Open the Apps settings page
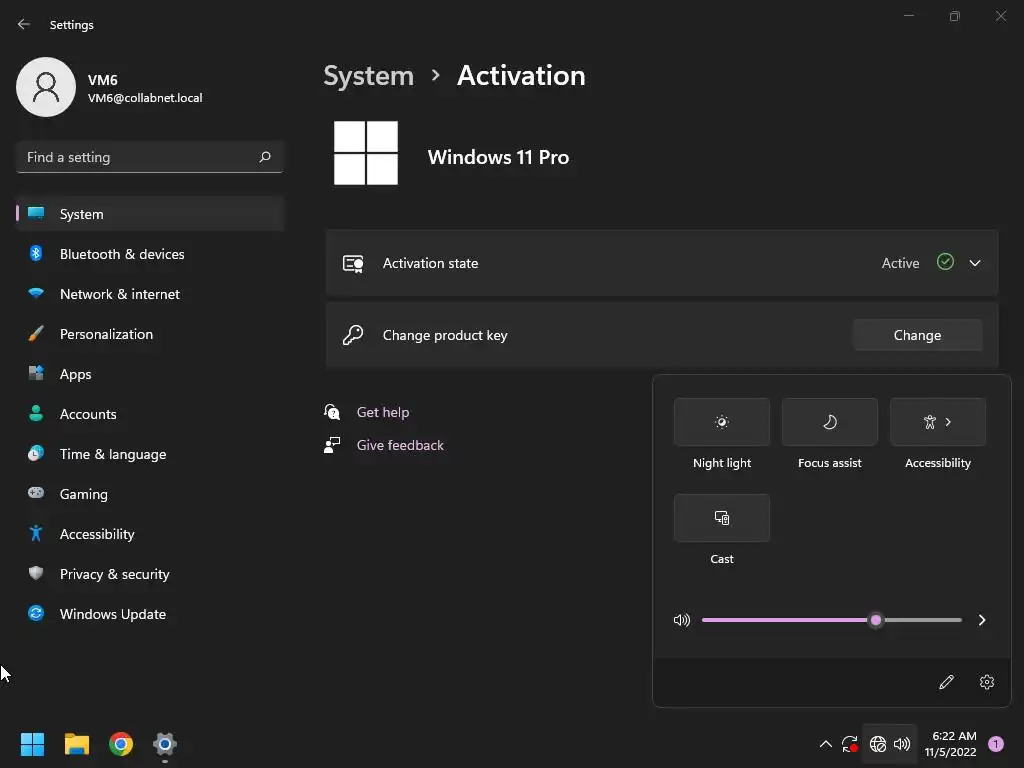 150,374
